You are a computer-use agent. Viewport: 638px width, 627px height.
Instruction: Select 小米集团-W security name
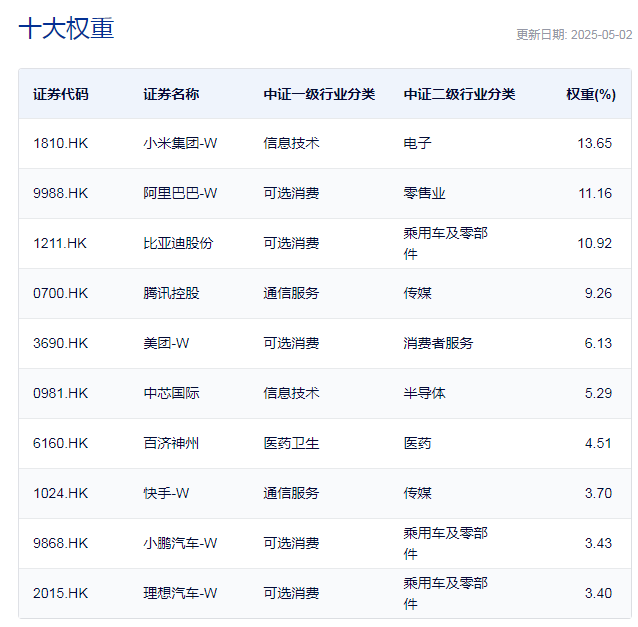(180, 143)
